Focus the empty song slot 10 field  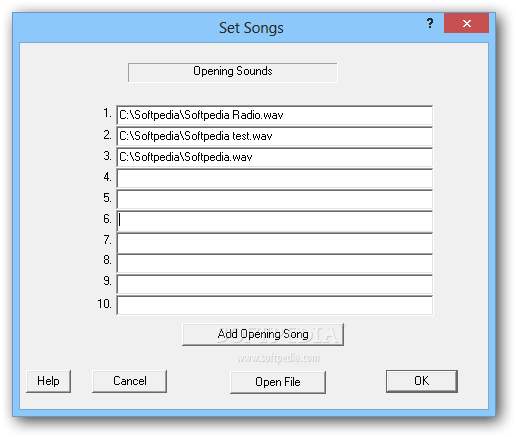274,305
